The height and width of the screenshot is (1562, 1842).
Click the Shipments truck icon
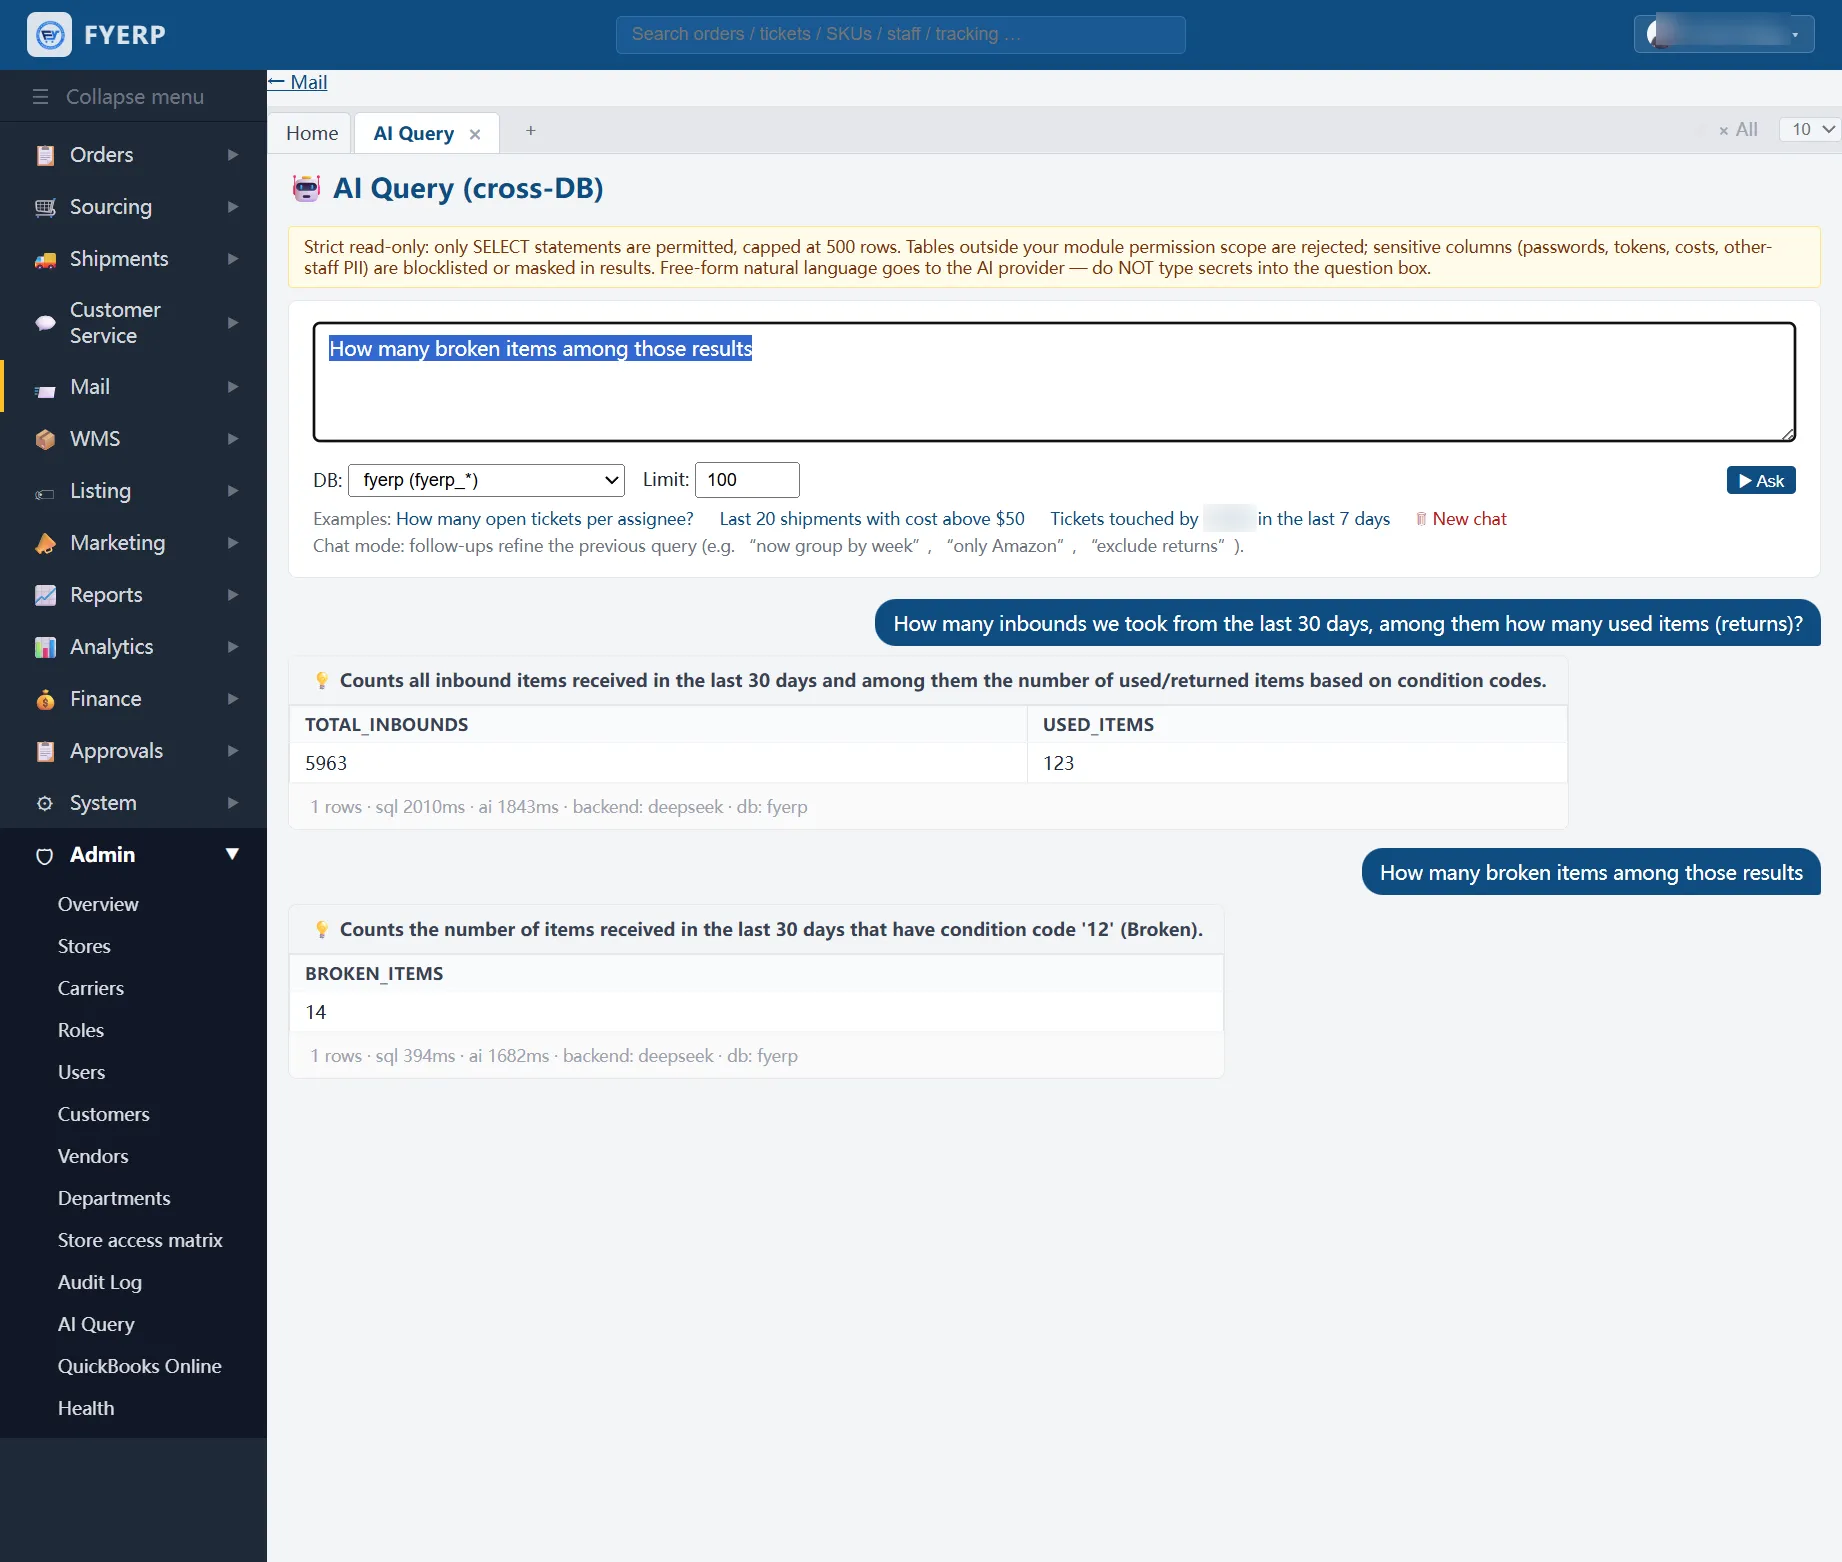tap(45, 260)
